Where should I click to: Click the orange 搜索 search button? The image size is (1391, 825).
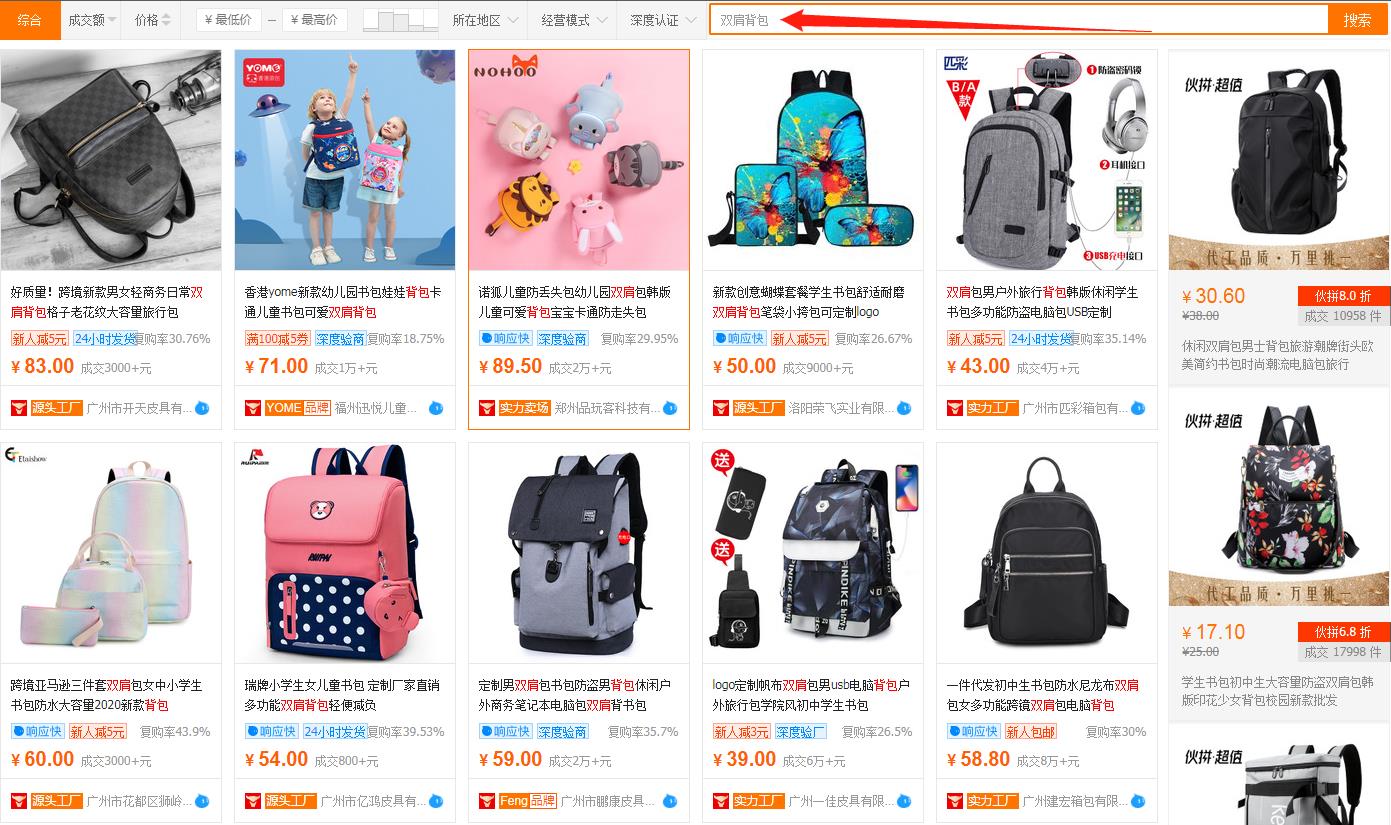point(1357,20)
